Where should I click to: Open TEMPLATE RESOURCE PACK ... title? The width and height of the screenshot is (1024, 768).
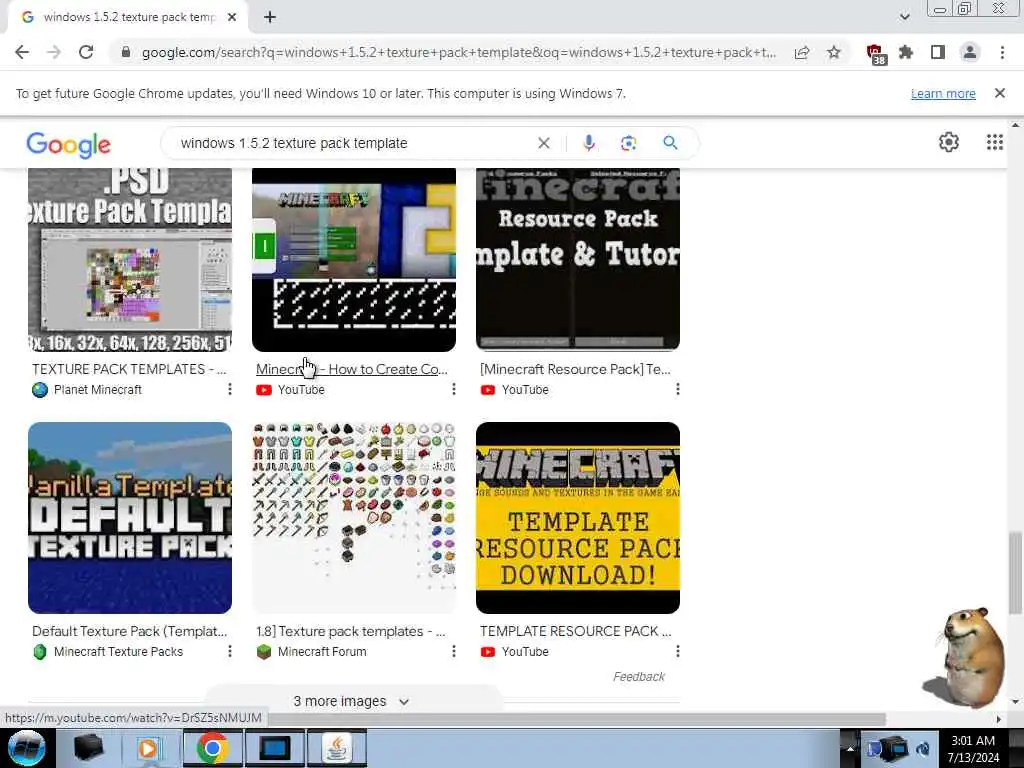575,632
